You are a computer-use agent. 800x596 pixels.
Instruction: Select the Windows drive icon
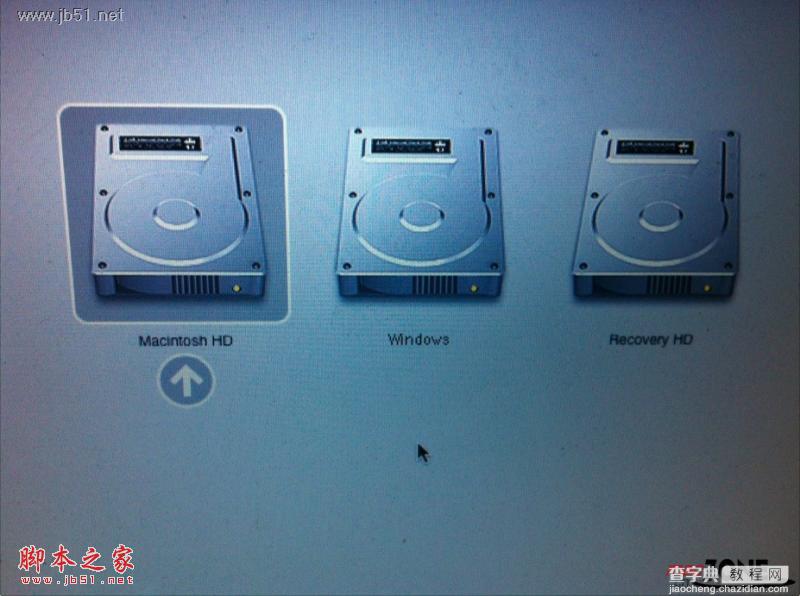(420, 212)
